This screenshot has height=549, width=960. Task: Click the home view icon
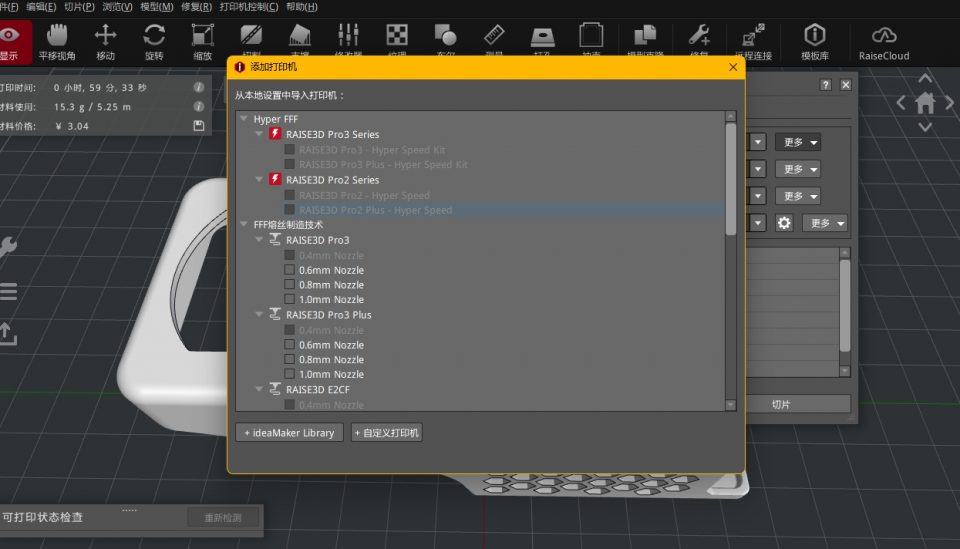click(x=925, y=103)
